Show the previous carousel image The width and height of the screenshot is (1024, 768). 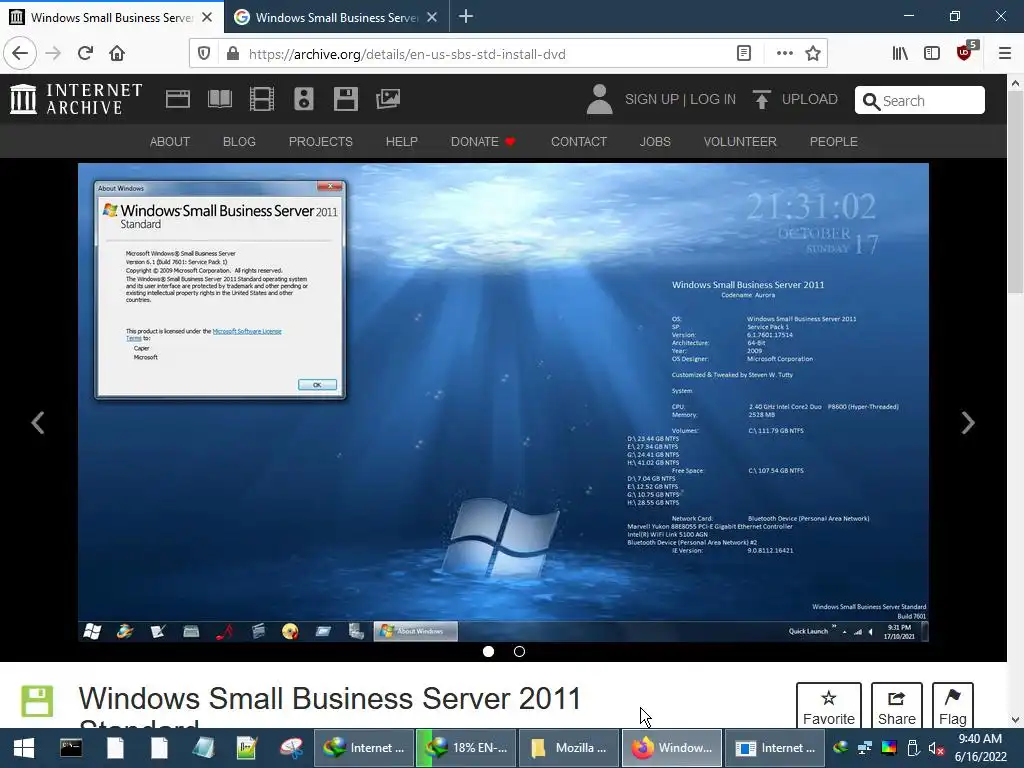[38, 423]
